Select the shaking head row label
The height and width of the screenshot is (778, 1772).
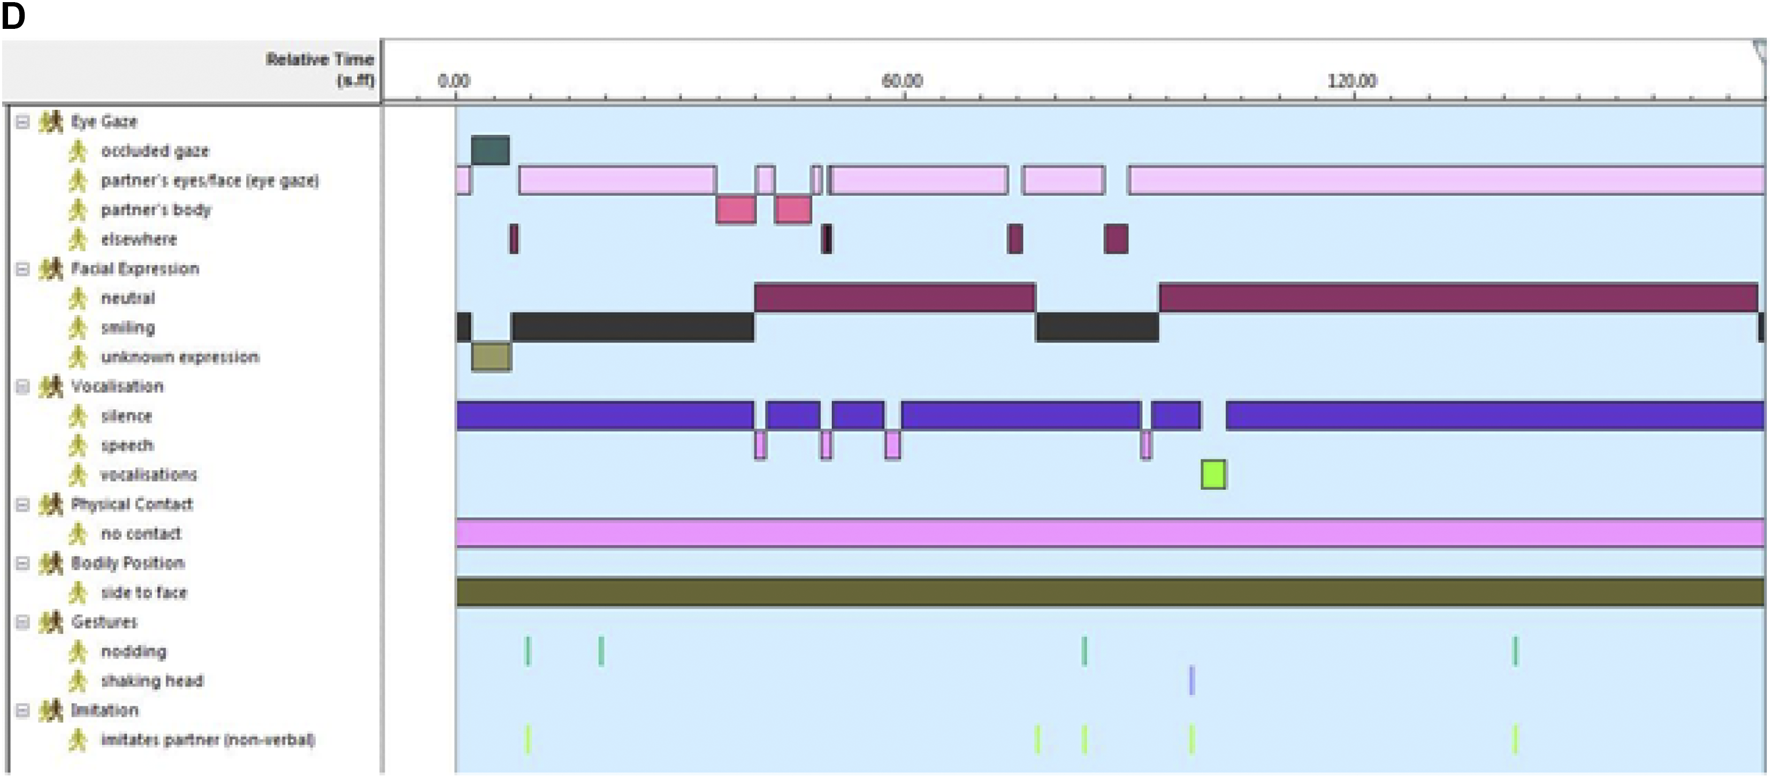151,681
